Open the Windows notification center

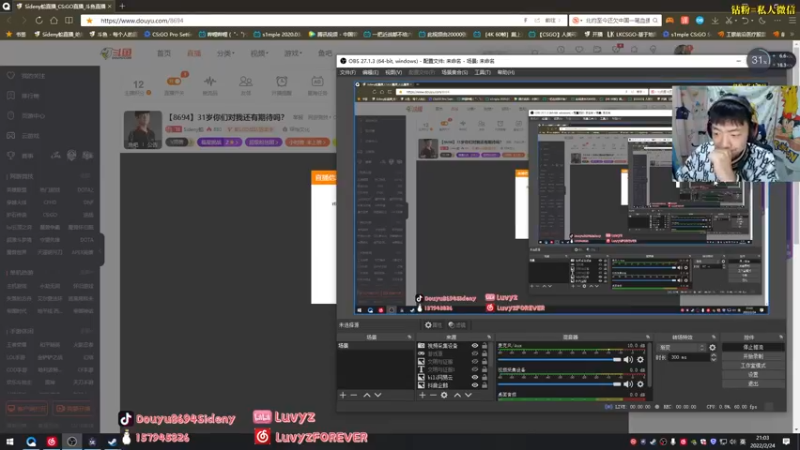tap(786, 441)
